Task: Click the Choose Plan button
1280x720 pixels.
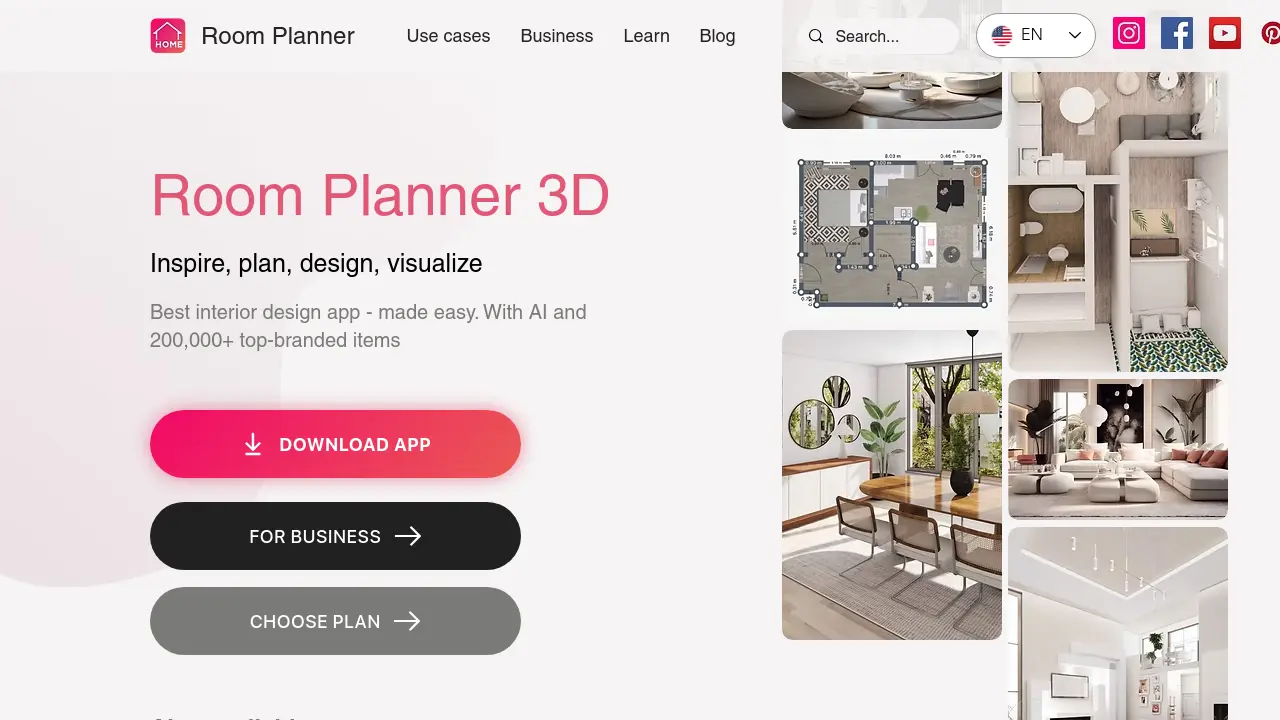Action: pyautogui.click(x=335, y=621)
